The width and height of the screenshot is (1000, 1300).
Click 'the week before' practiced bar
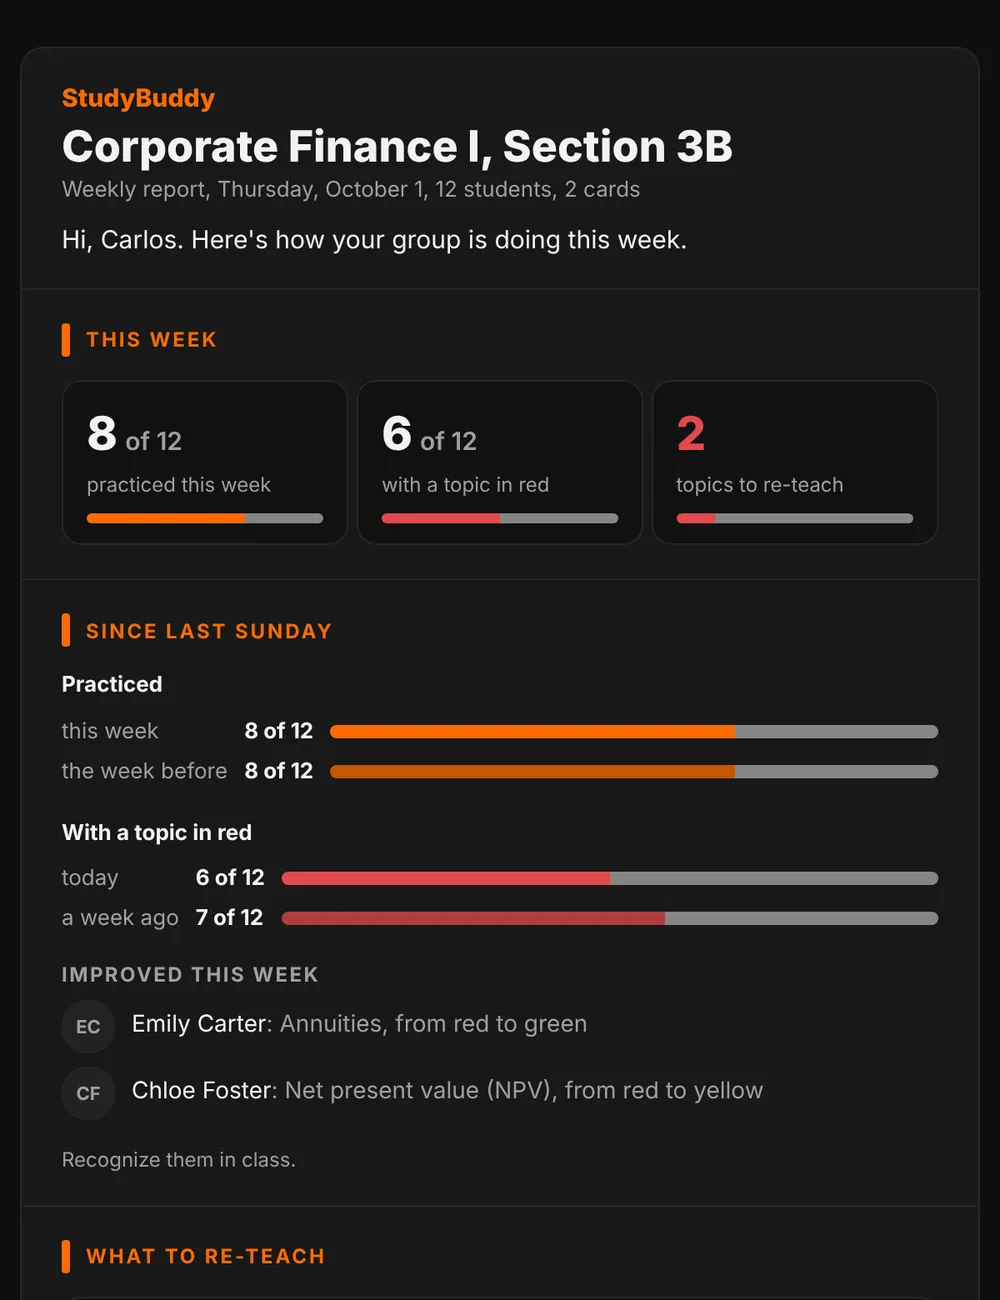(634, 772)
